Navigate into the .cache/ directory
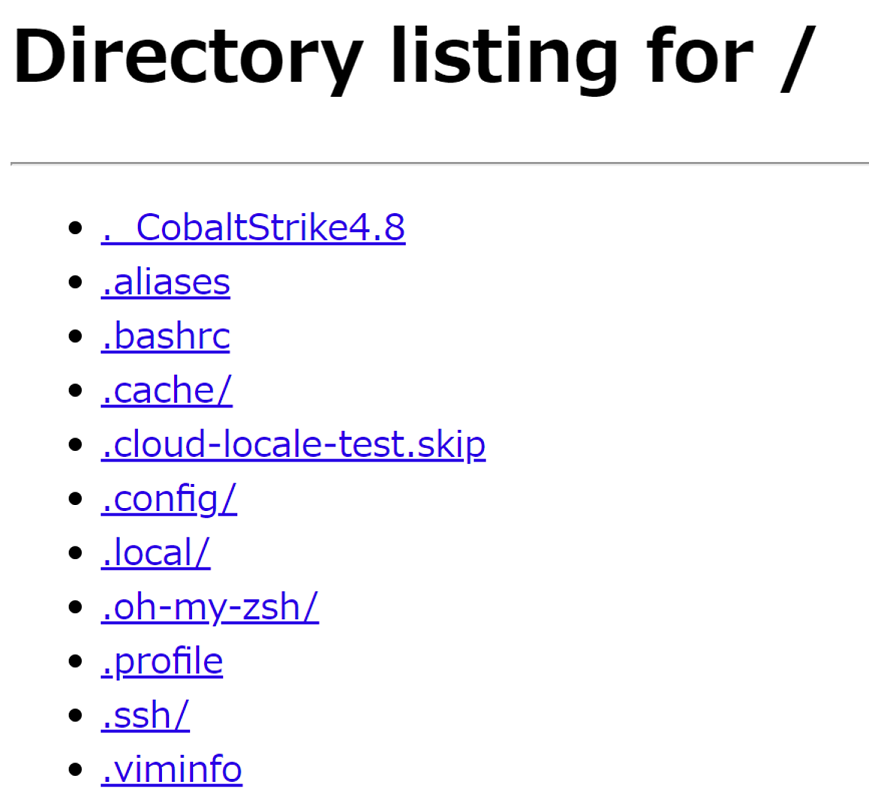 pyautogui.click(x=166, y=390)
